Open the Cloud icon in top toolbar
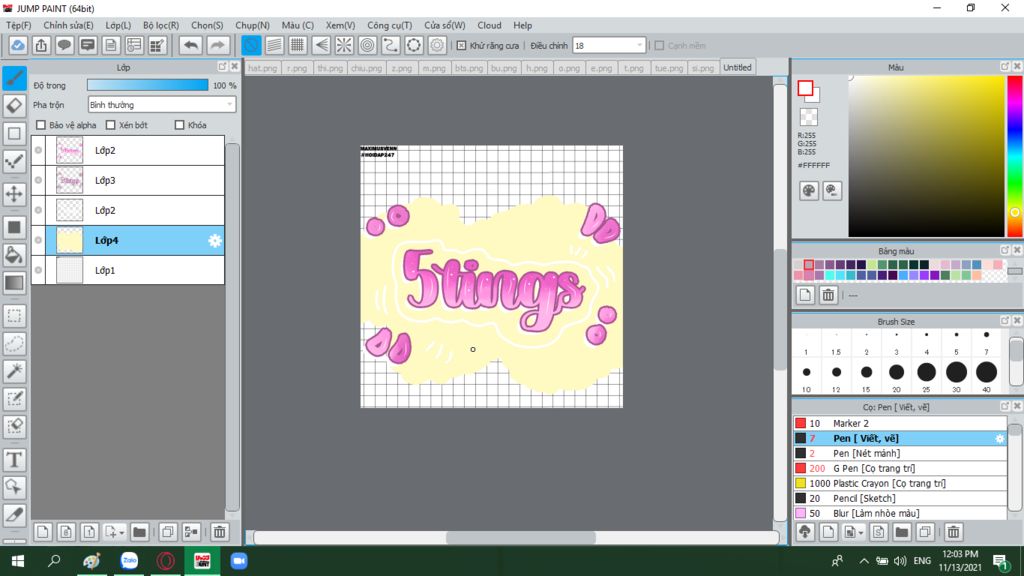Image resolution: width=1024 pixels, height=576 pixels. point(18,45)
